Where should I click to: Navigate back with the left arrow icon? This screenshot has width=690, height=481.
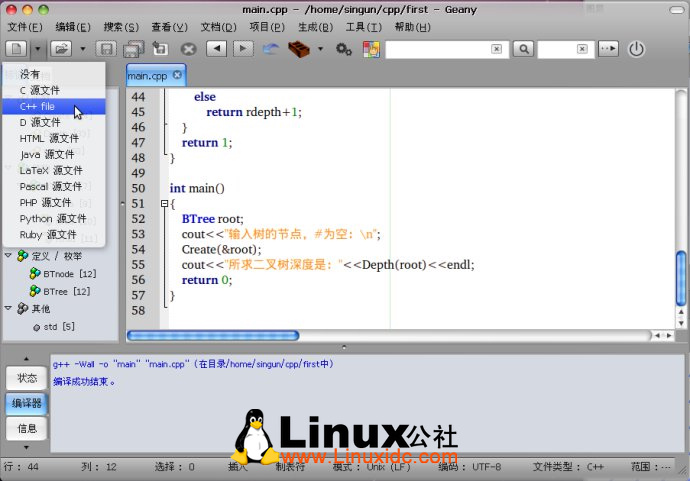pos(217,48)
